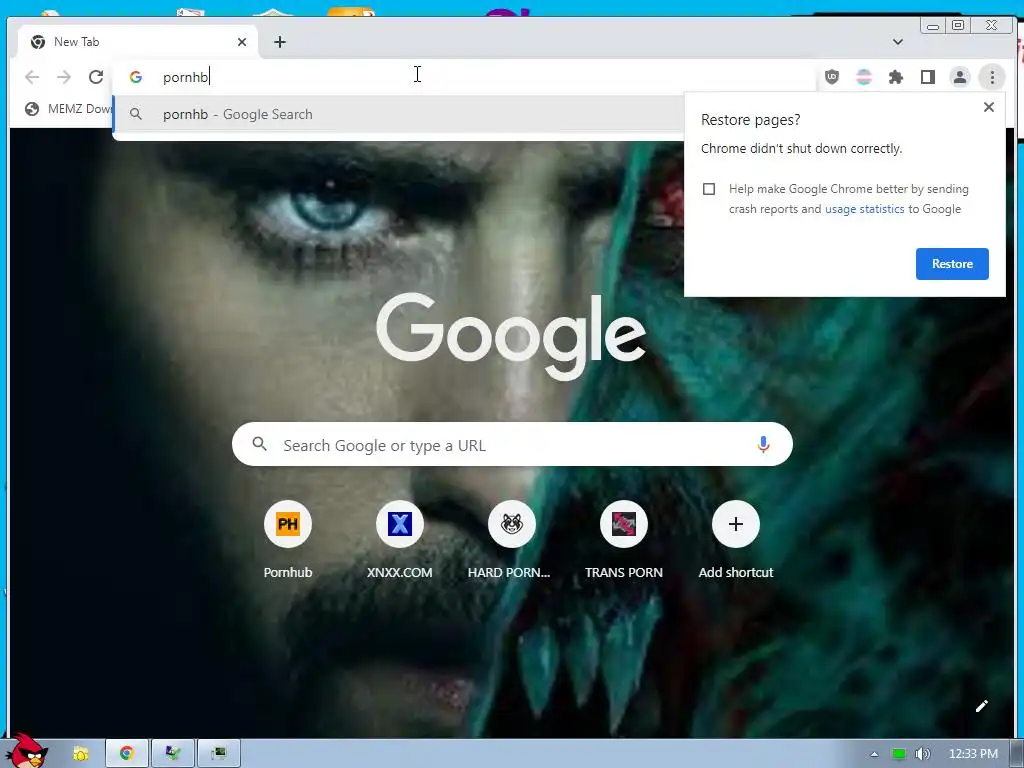Click the green tray status icon

click(899, 754)
